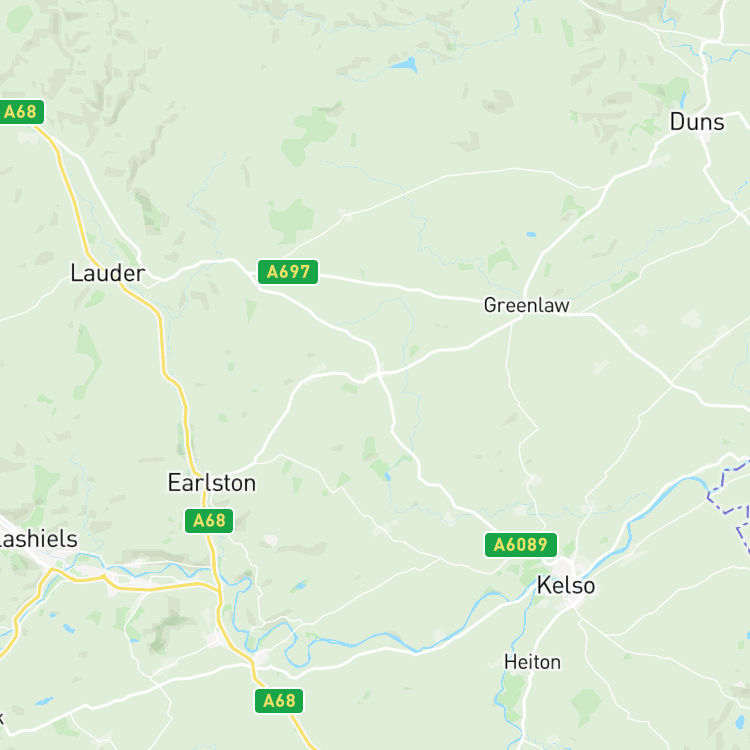Image resolution: width=750 pixels, height=750 pixels.
Task: Click the A697 road shield
Action: (288, 272)
